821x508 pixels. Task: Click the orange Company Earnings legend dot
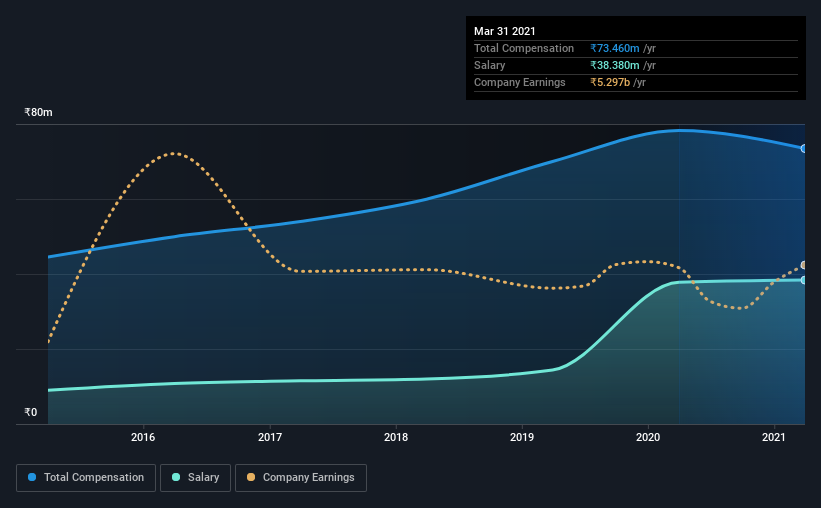click(251, 477)
